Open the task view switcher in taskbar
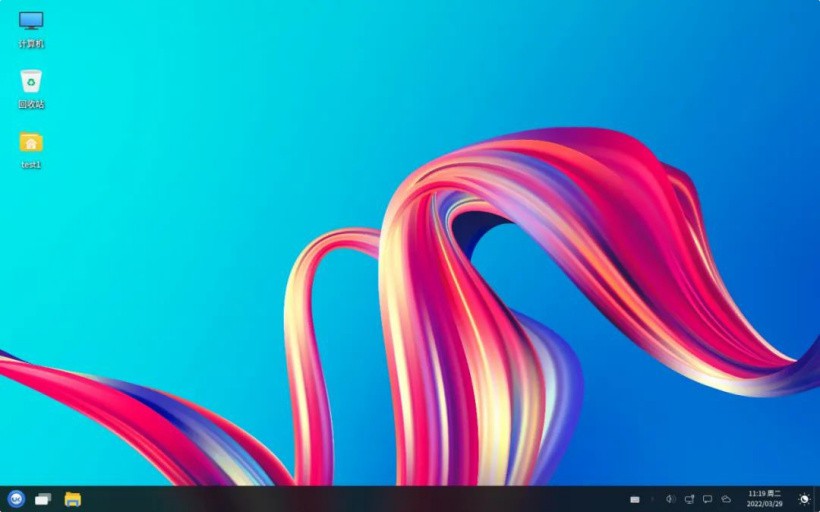This screenshot has width=820, height=512. pyautogui.click(x=43, y=498)
